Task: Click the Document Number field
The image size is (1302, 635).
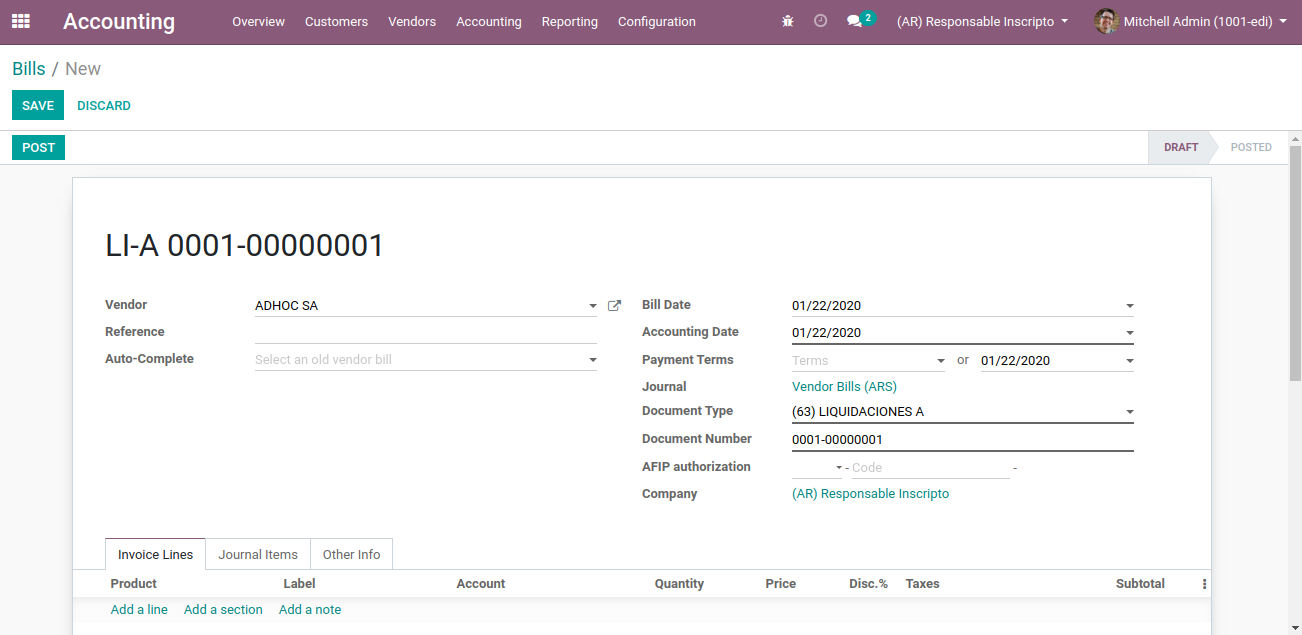Action: pyautogui.click(x=963, y=439)
